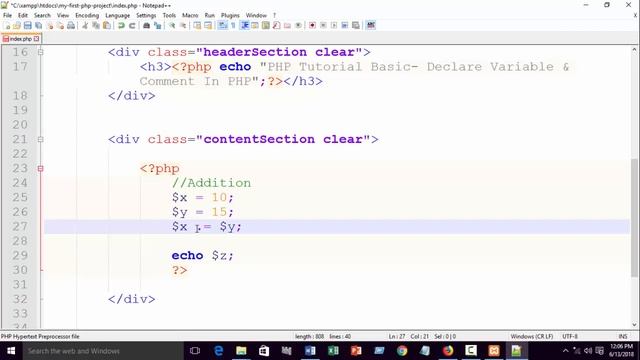Click the INS status bar indicator
This screenshot has width=640, height=360.
[x=623, y=336]
